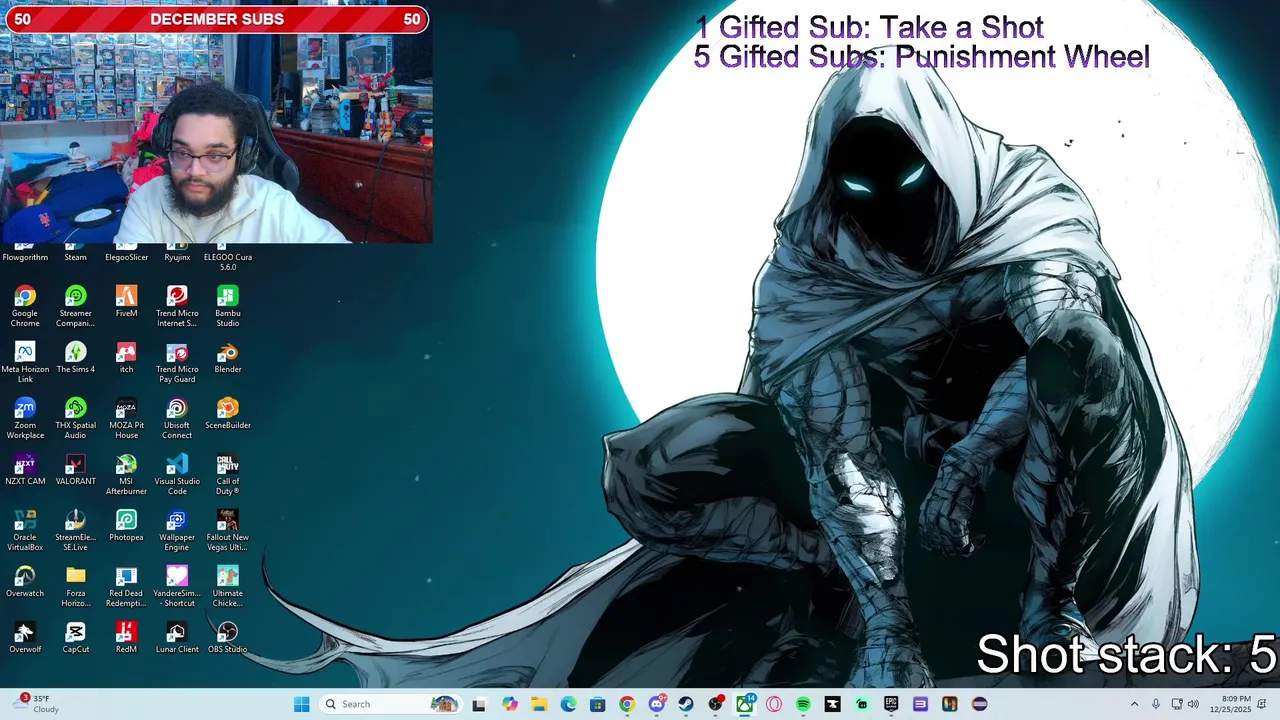Select the SceneBuilder desktop icon
The height and width of the screenshot is (720, 1280).
pyautogui.click(x=228, y=414)
